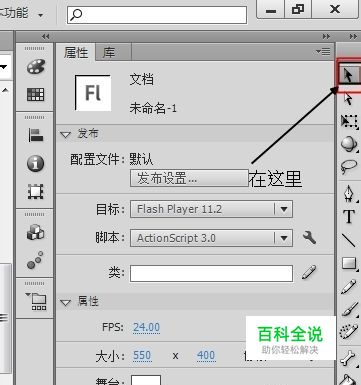Open the Project folder panel
Screen dimensions: 361x385
36,301
